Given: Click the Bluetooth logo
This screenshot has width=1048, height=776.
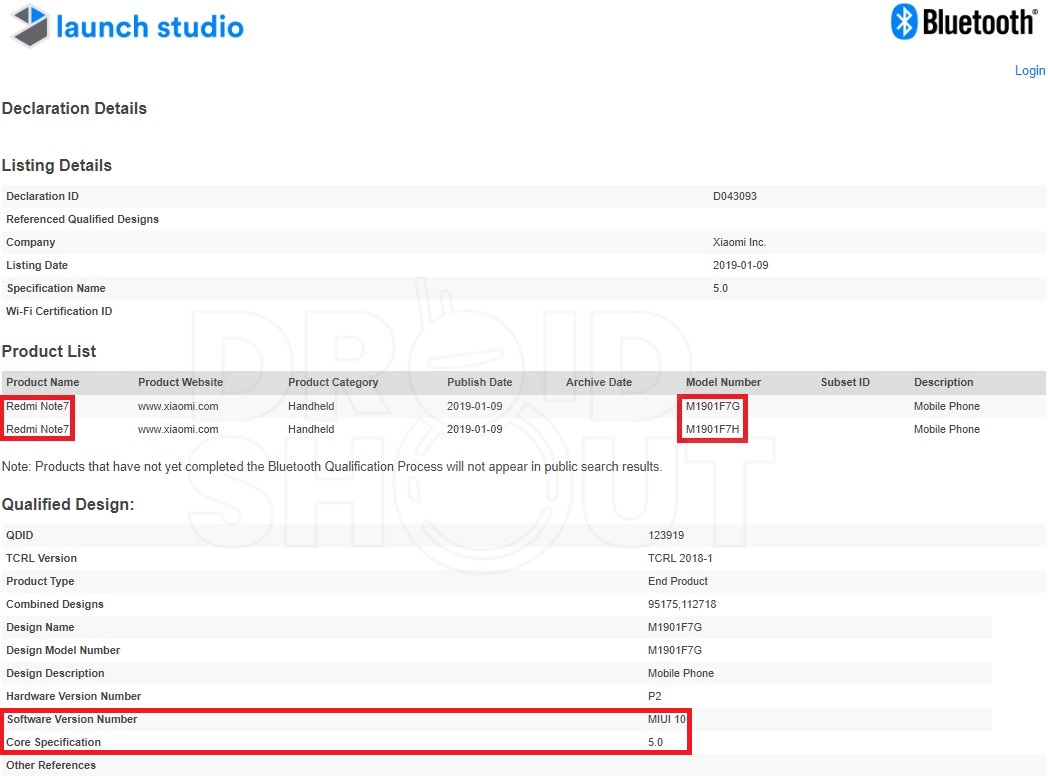Looking at the screenshot, I should [964, 22].
